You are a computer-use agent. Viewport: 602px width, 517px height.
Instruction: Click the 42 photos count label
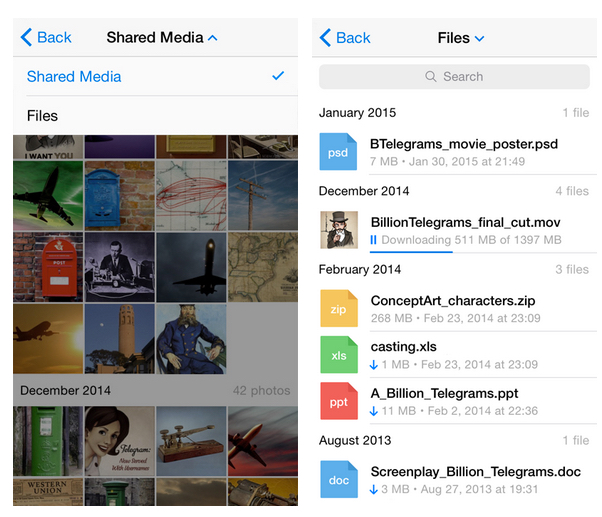click(261, 390)
